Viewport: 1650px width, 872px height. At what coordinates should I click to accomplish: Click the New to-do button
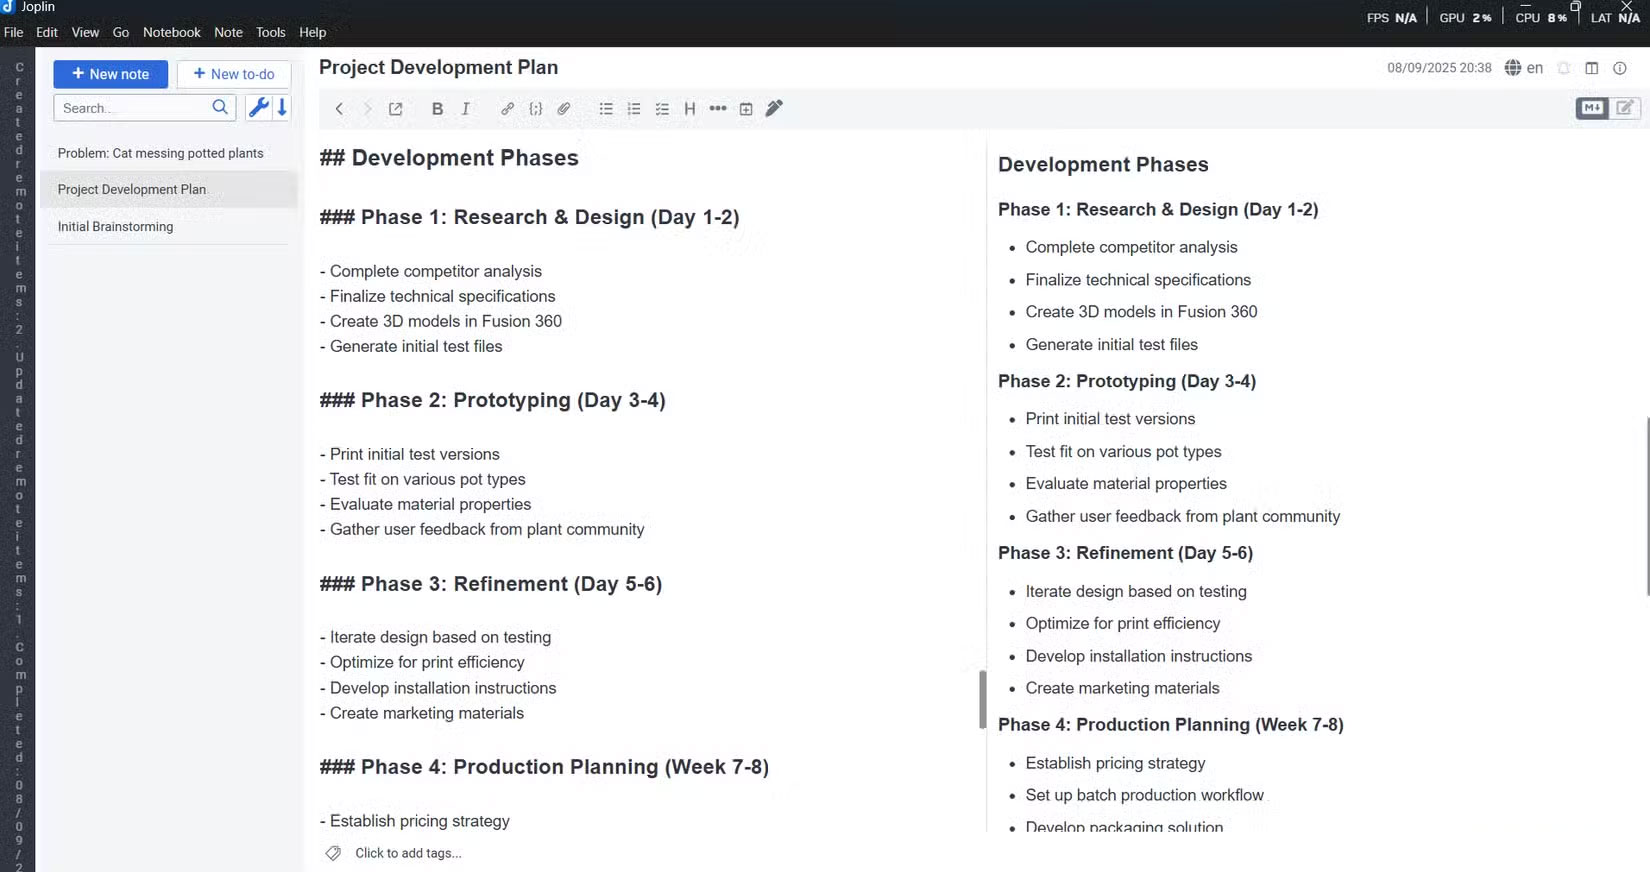coord(234,74)
